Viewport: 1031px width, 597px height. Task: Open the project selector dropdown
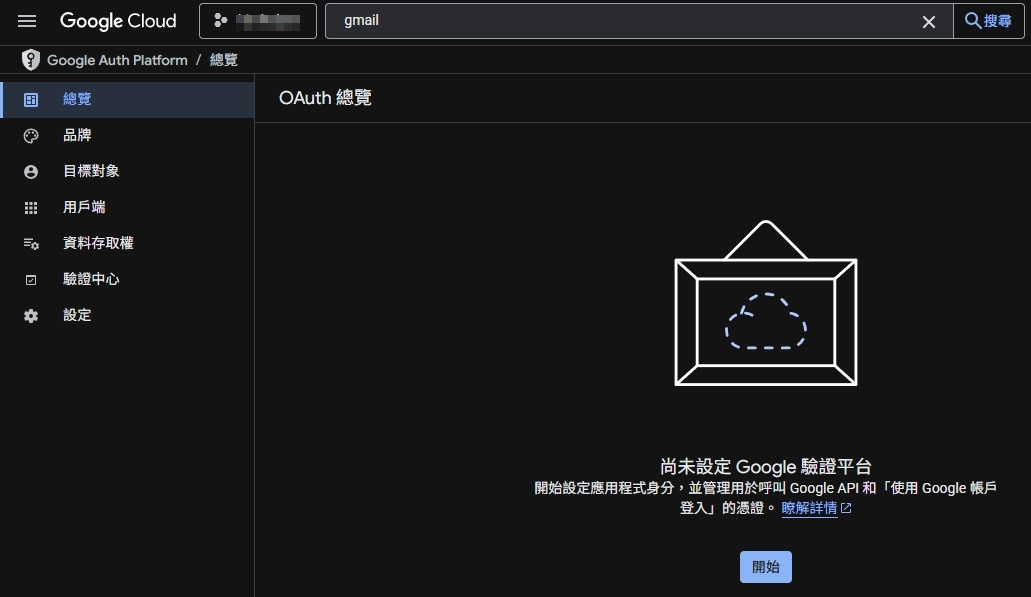pos(258,21)
